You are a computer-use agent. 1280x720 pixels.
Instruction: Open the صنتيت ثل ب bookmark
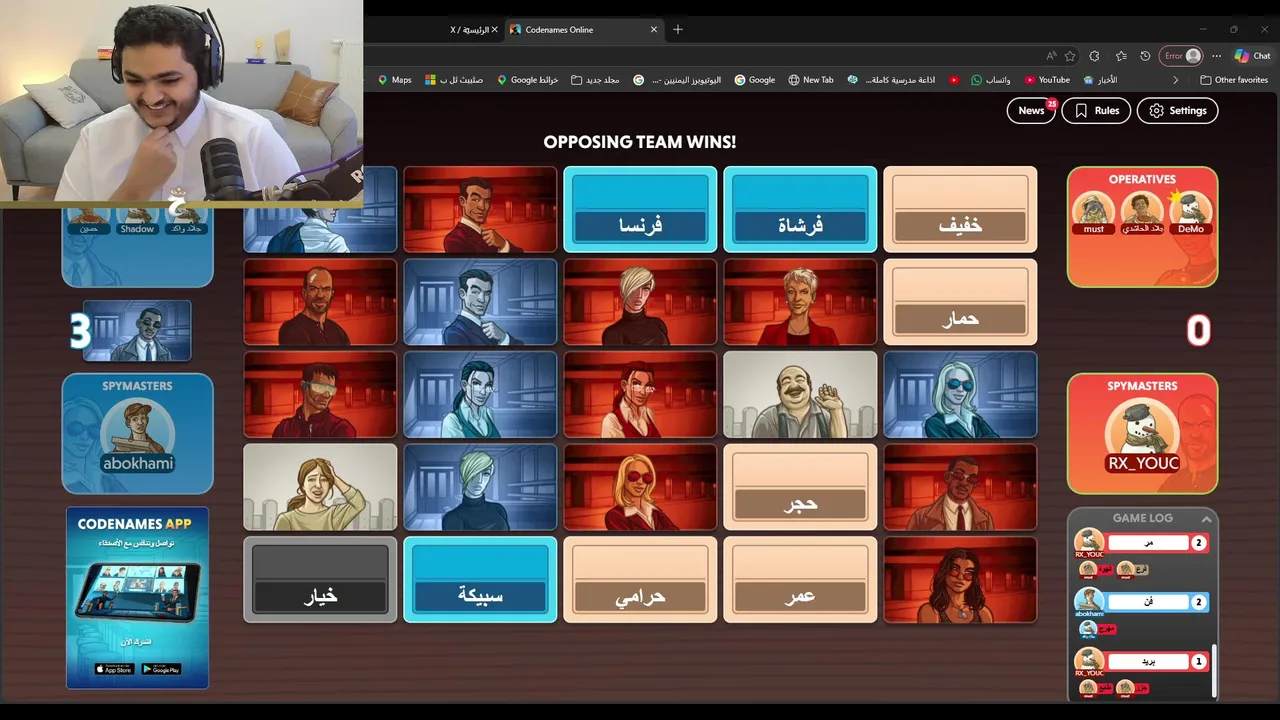(x=454, y=80)
